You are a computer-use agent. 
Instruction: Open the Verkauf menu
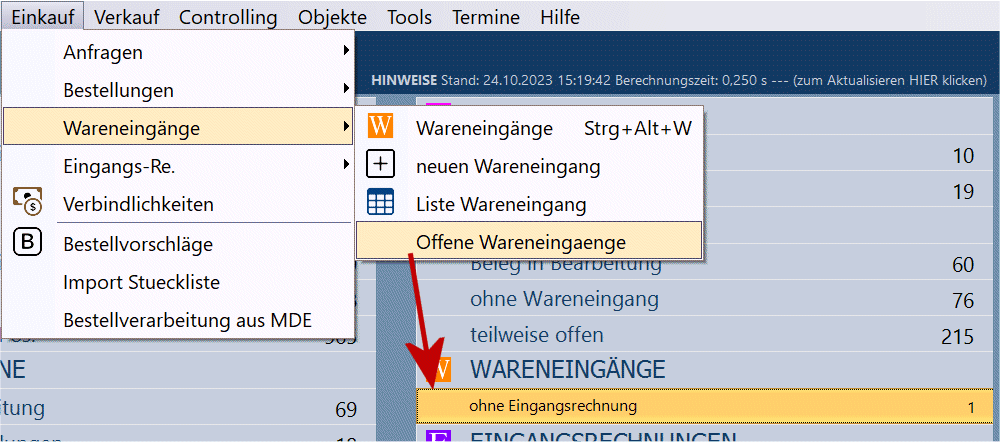tap(127, 17)
